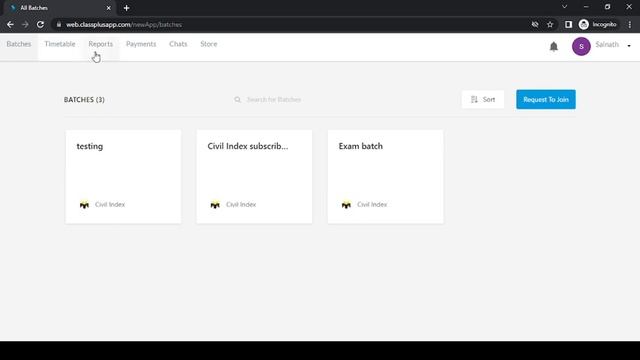
Task: Open the Exam batch card
Action: coord(385,177)
